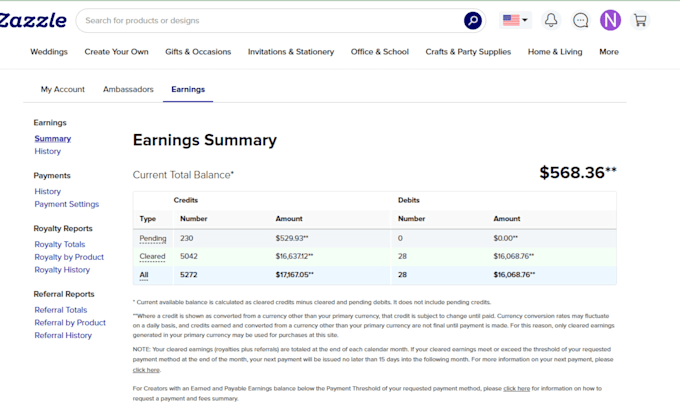Screen dimensions: 680x409
Task: Click the total credits amount $17,167.05
Action: [294, 275]
